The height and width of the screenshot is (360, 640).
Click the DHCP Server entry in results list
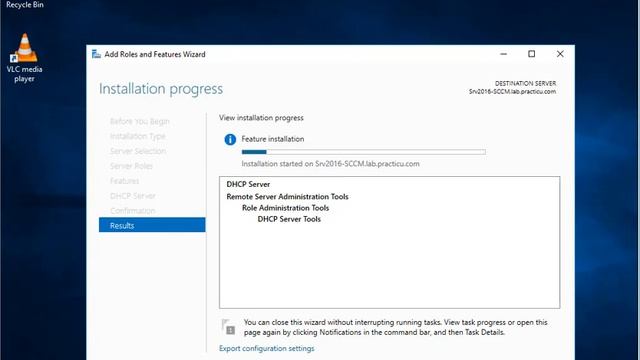[248, 184]
